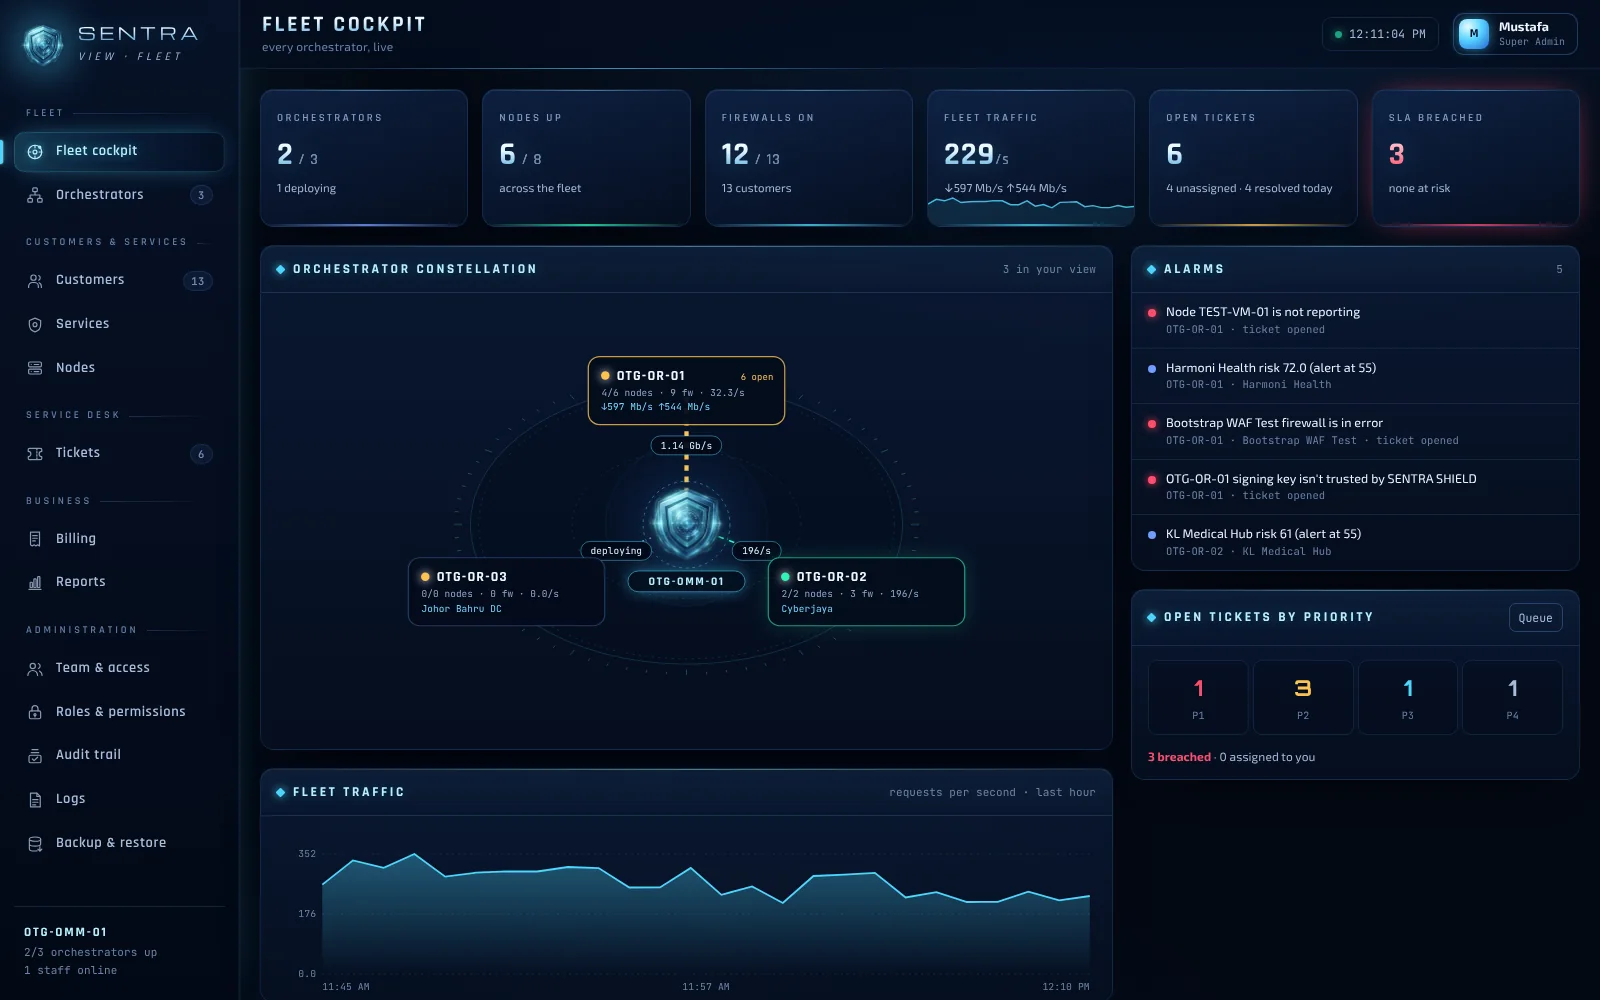Open the Fleet cockpit menu item
The image size is (1600, 1000).
click(x=119, y=152)
